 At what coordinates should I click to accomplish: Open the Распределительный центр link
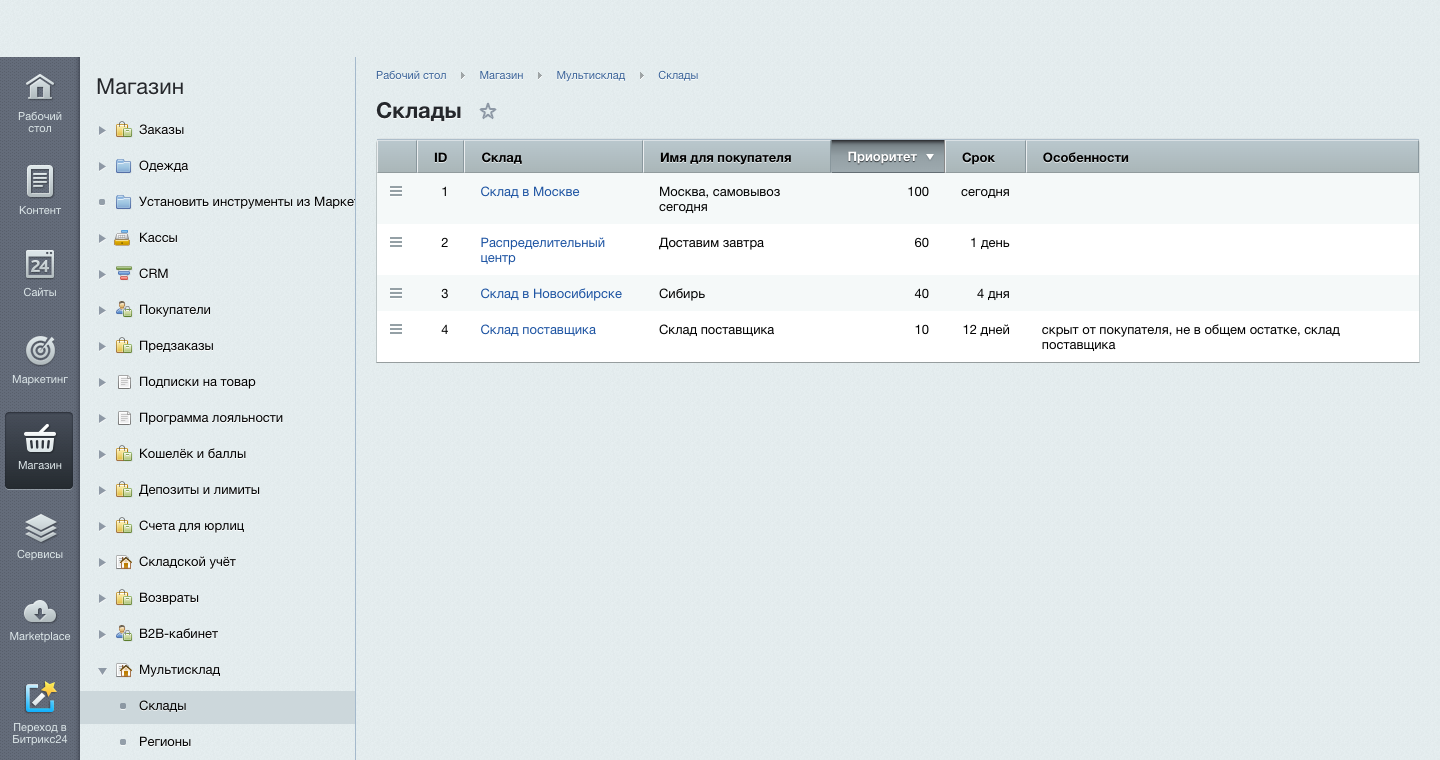click(543, 250)
